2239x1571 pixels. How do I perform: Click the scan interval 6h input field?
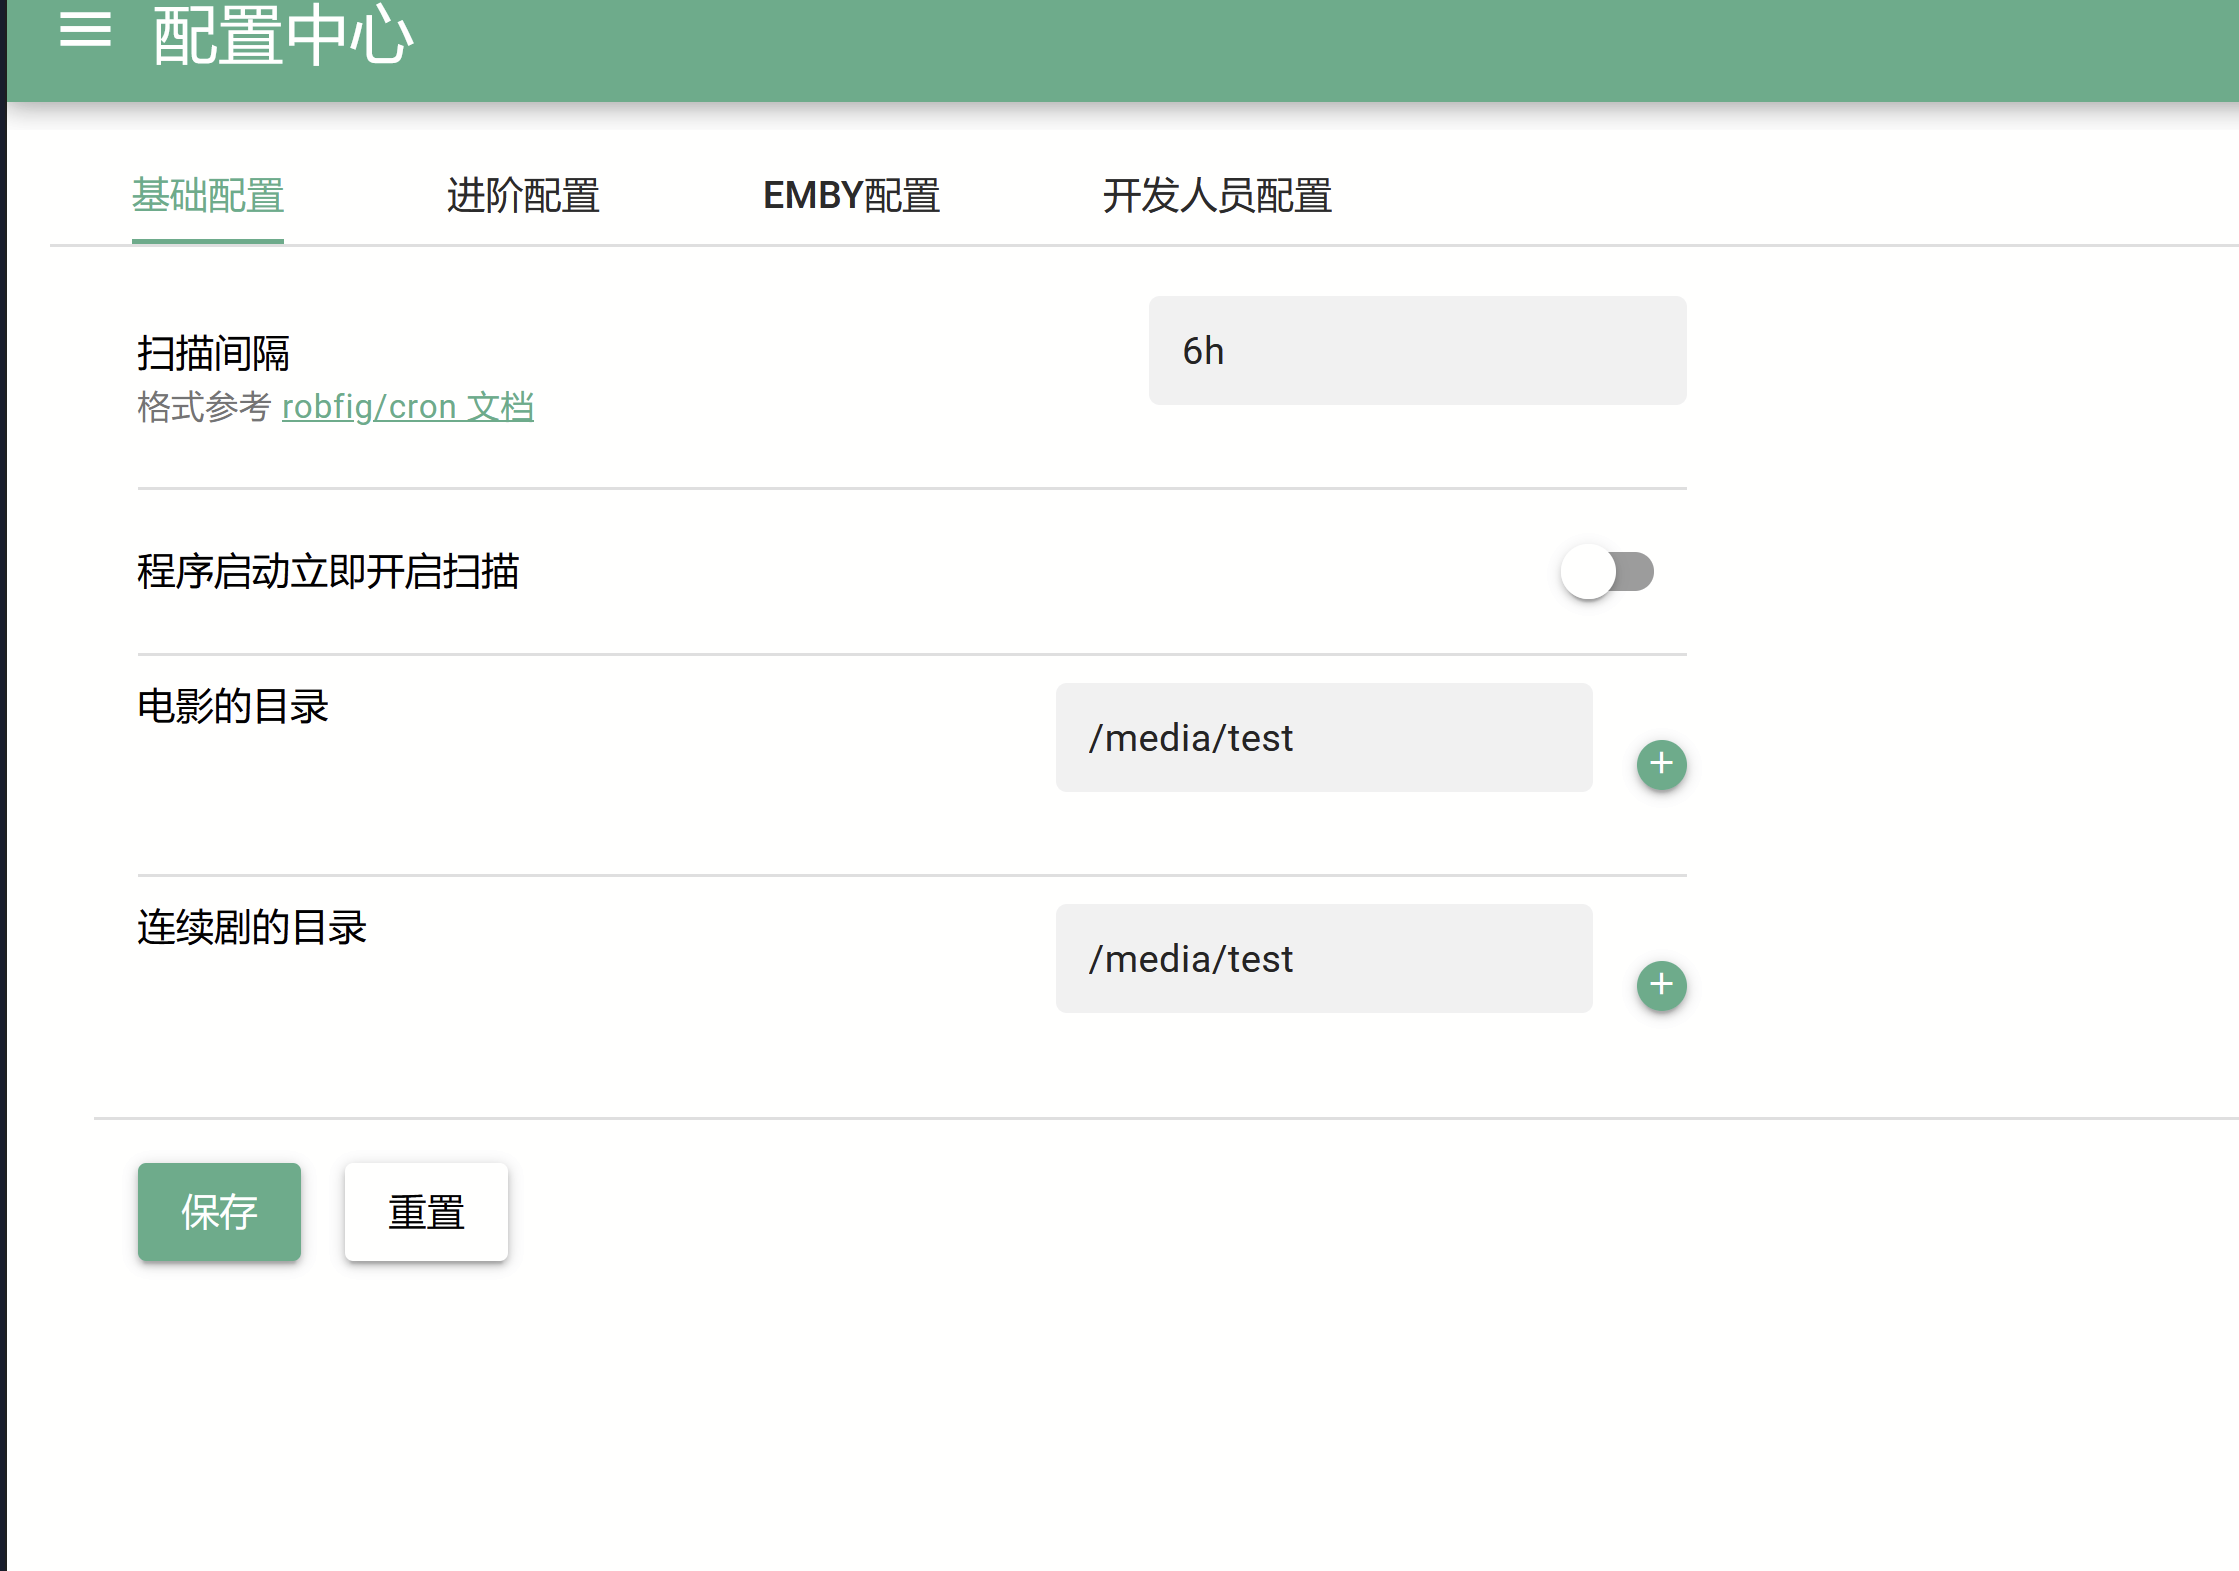pos(1417,351)
